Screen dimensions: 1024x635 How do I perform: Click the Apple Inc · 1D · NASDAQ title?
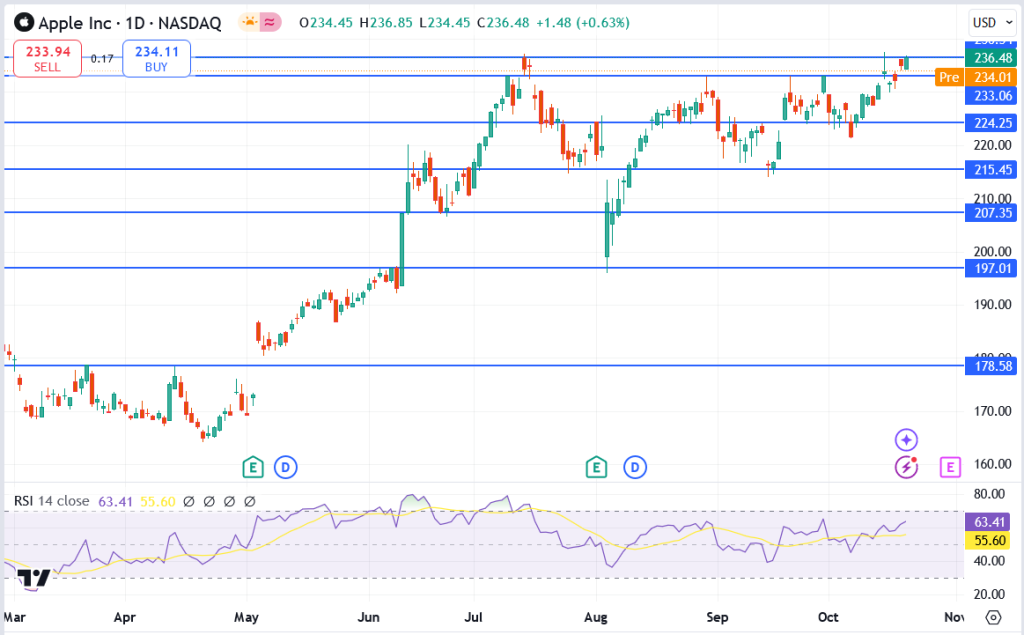point(130,23)
